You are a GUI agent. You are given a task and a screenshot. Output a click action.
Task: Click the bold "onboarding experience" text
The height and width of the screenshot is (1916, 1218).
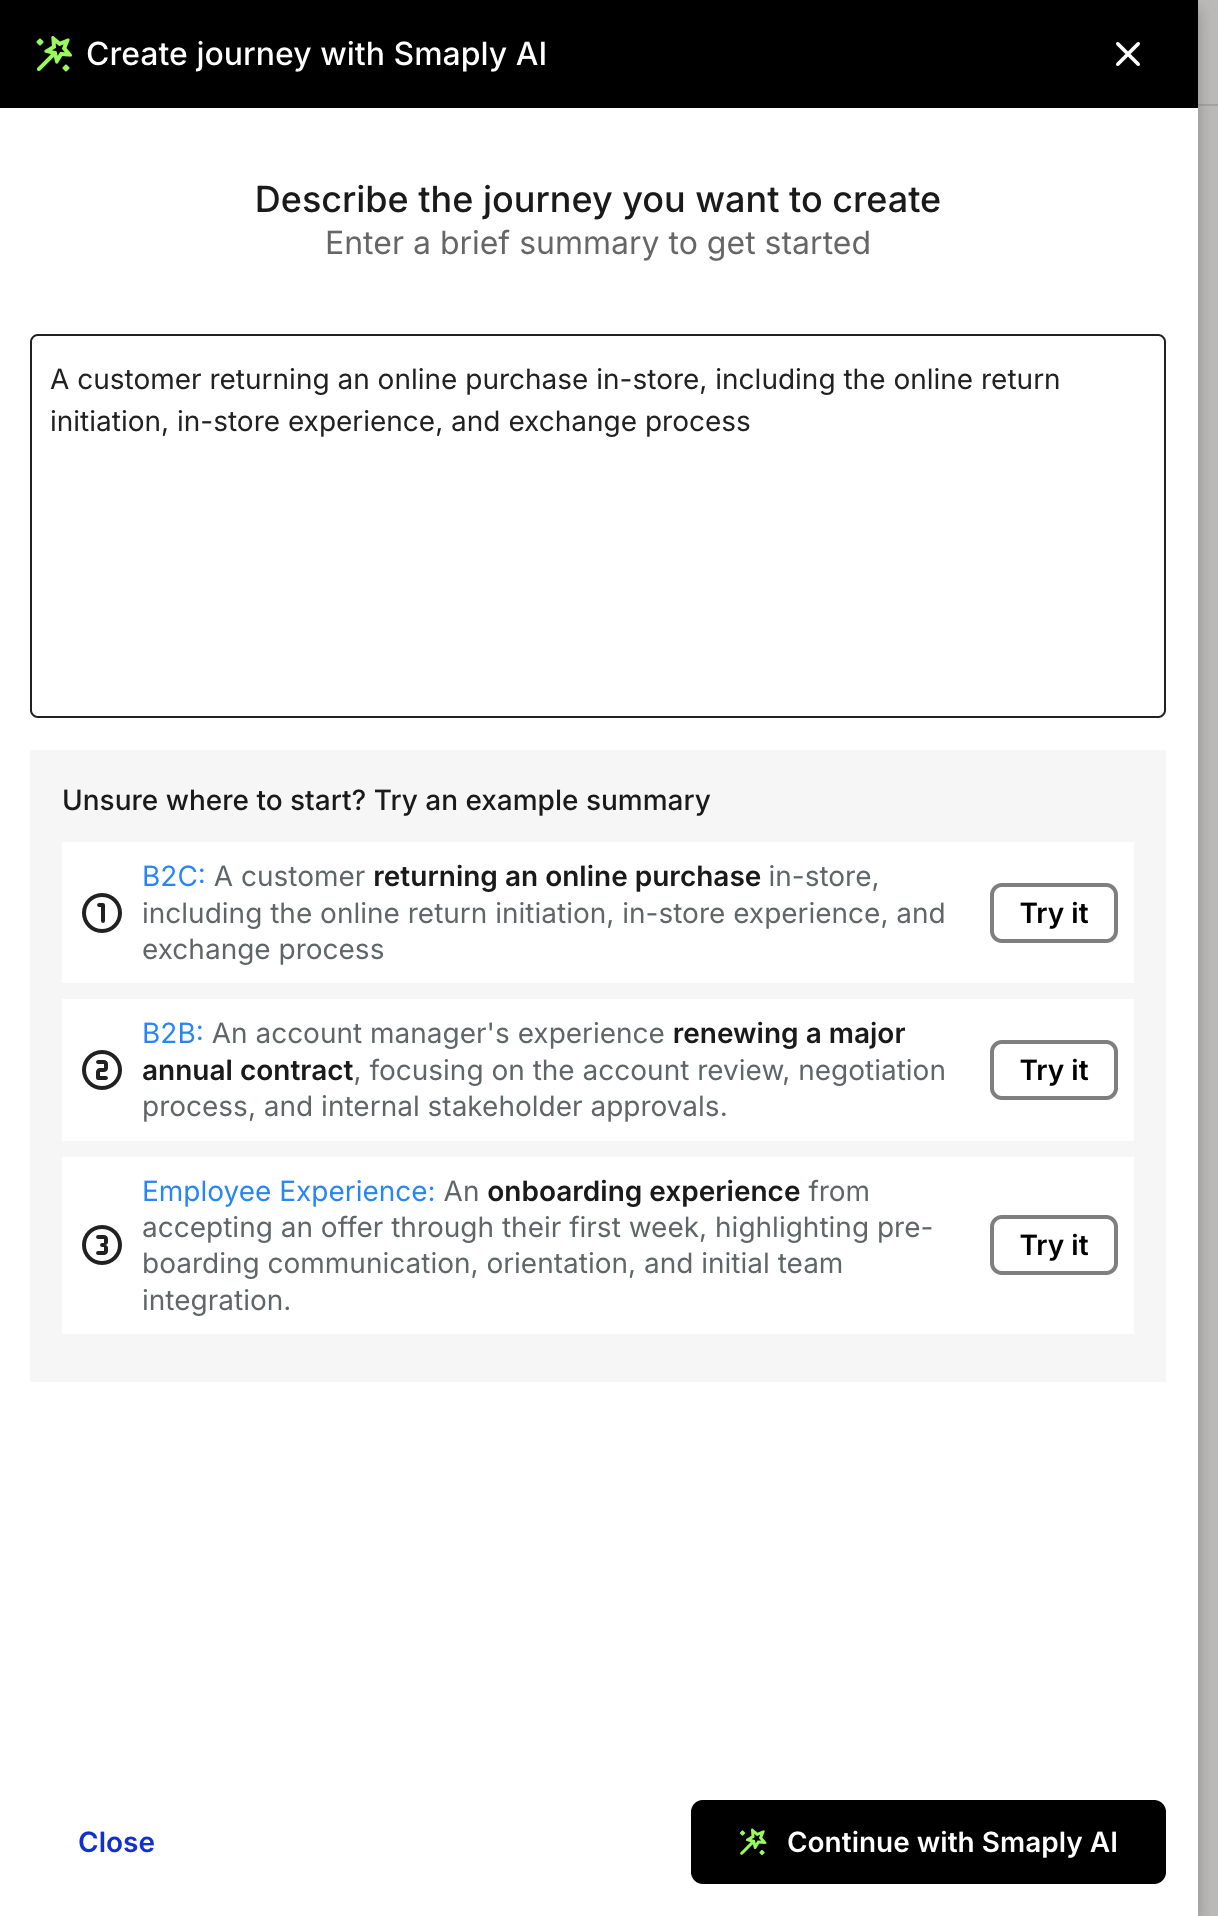pyautogui.click(x=643, y=1191)
